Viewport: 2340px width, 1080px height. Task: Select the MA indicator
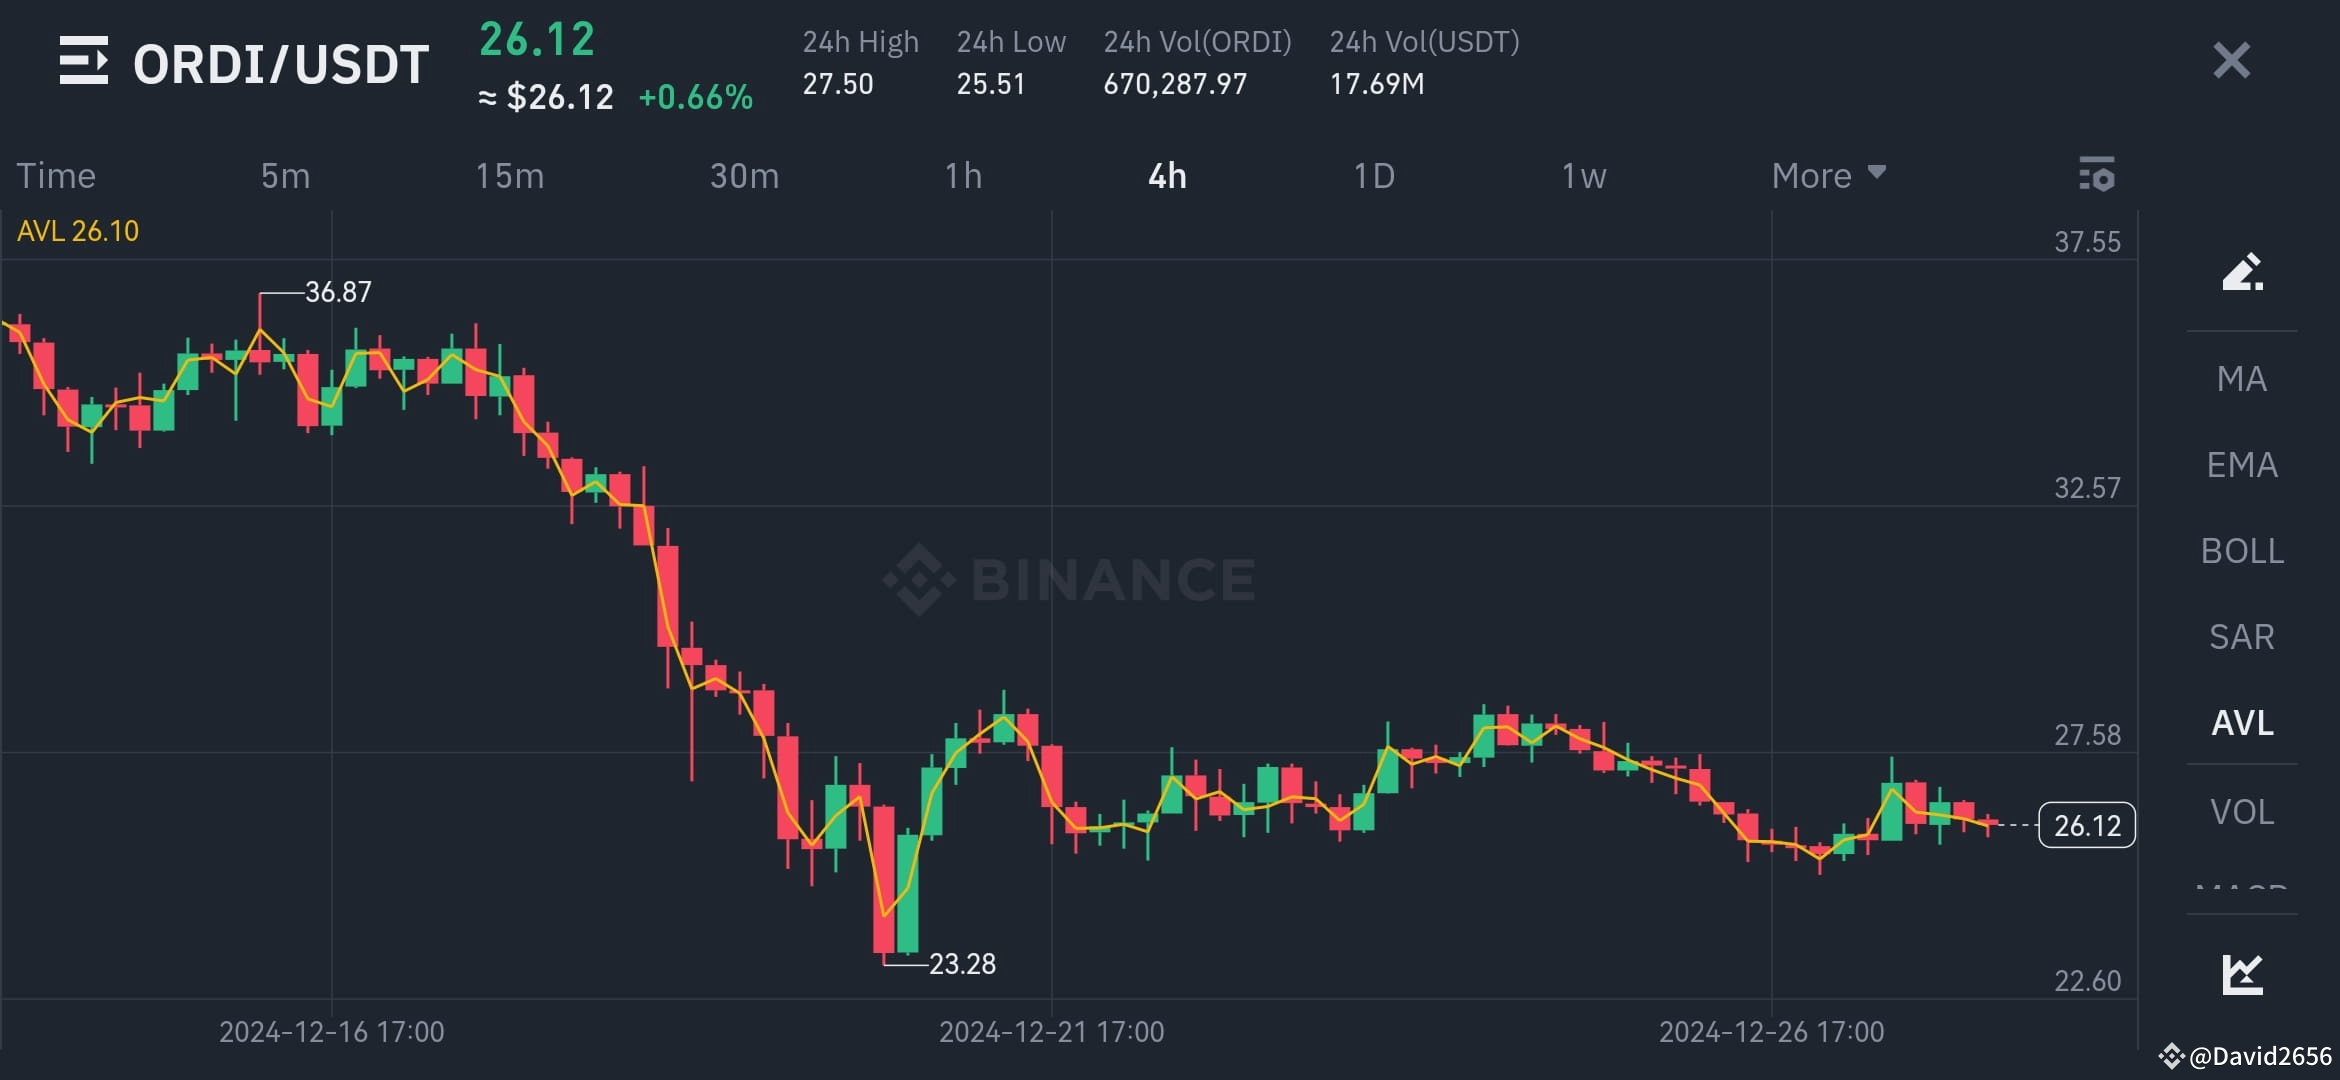tap(2241, 378)
